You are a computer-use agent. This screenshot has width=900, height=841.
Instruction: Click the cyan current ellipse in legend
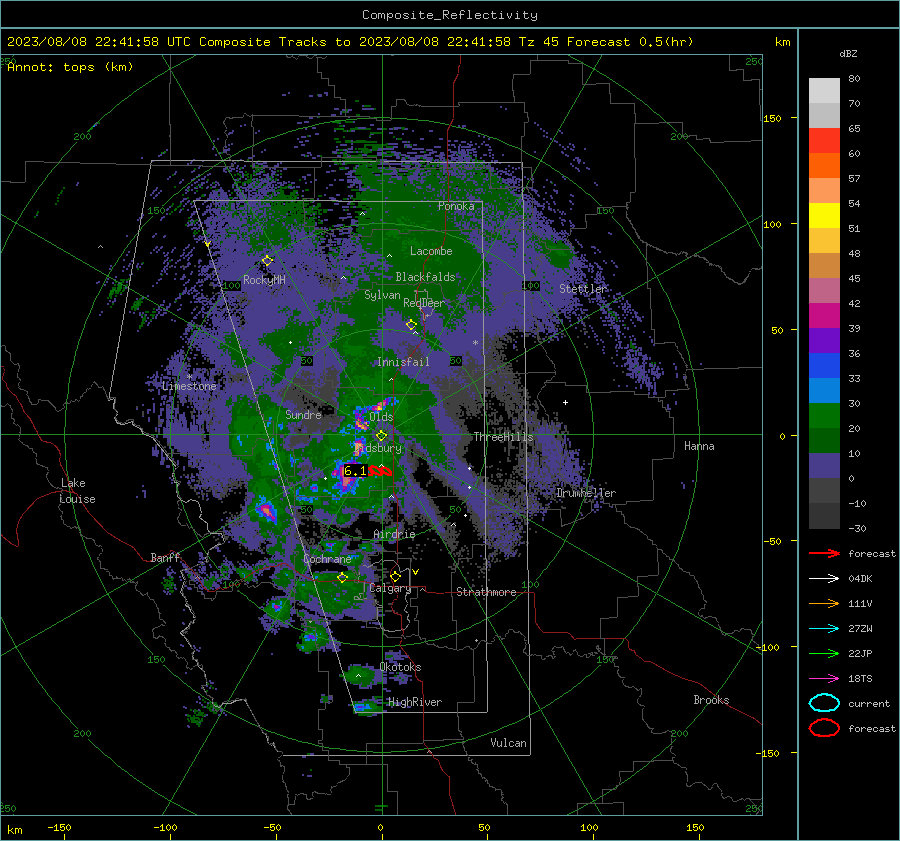tap(824, 703)
